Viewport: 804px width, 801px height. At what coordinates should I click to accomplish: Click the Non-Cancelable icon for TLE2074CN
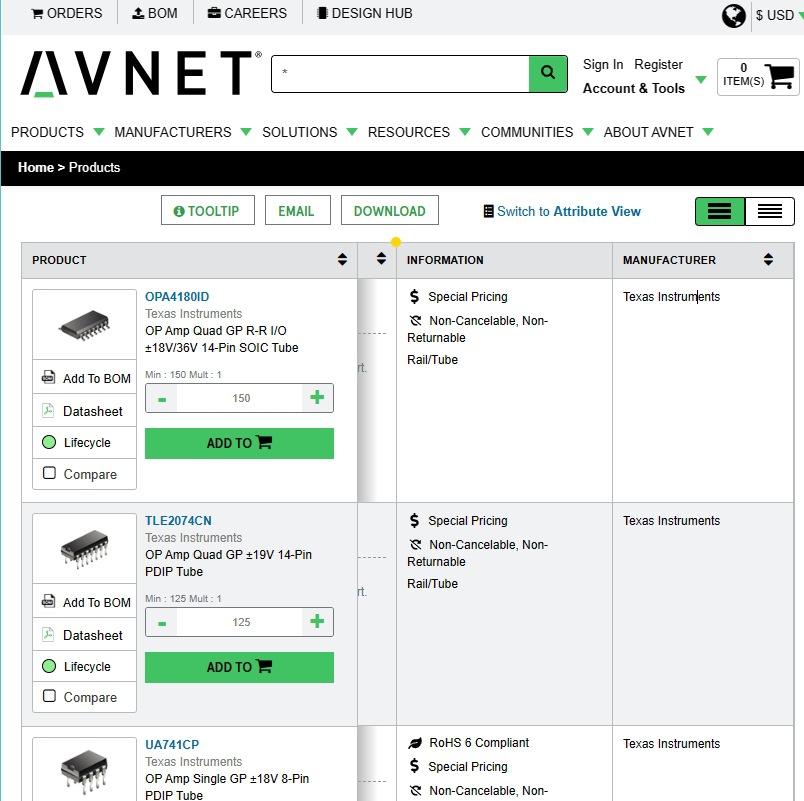pos(415,545)
